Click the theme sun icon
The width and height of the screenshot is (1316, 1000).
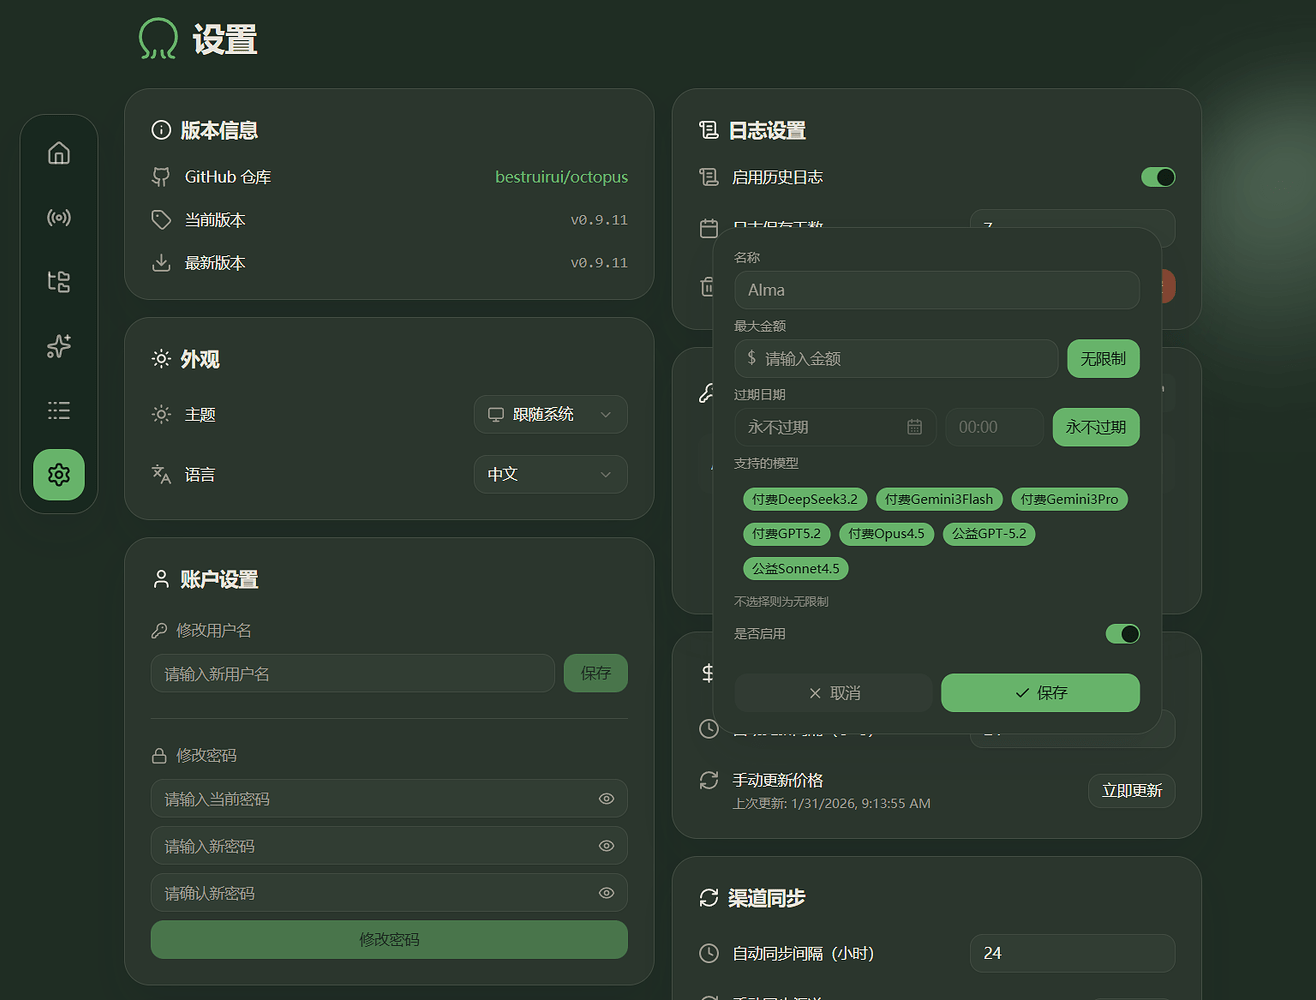pos(161,414)
